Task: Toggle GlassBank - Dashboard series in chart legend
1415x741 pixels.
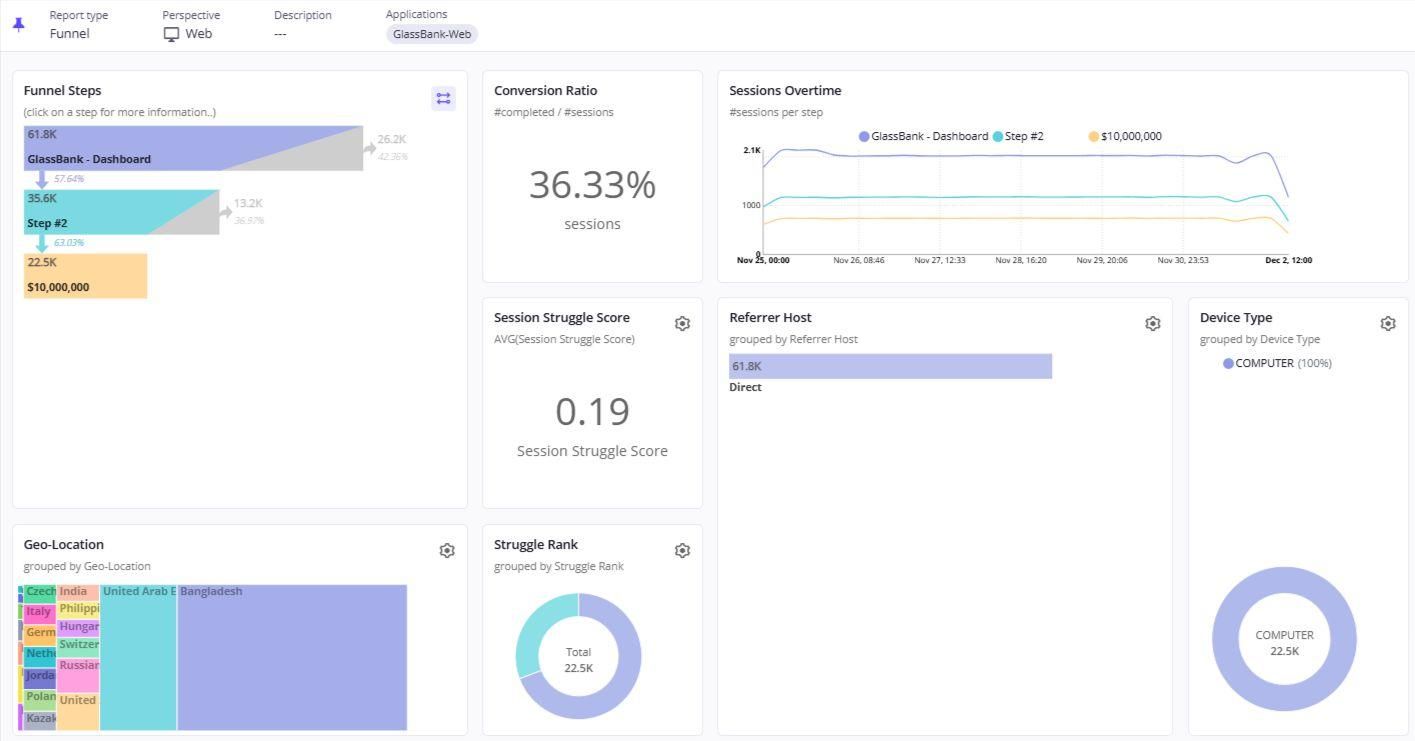Action: coord(923,136)
